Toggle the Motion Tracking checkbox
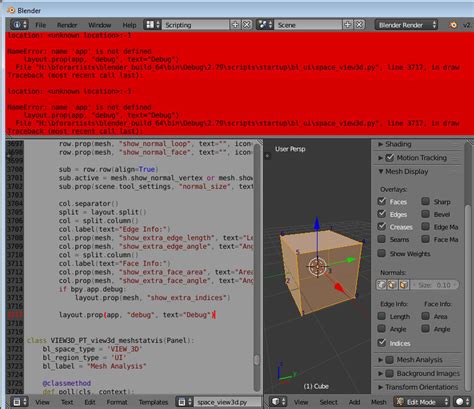474x409 pixels. [x=389, y=158]
